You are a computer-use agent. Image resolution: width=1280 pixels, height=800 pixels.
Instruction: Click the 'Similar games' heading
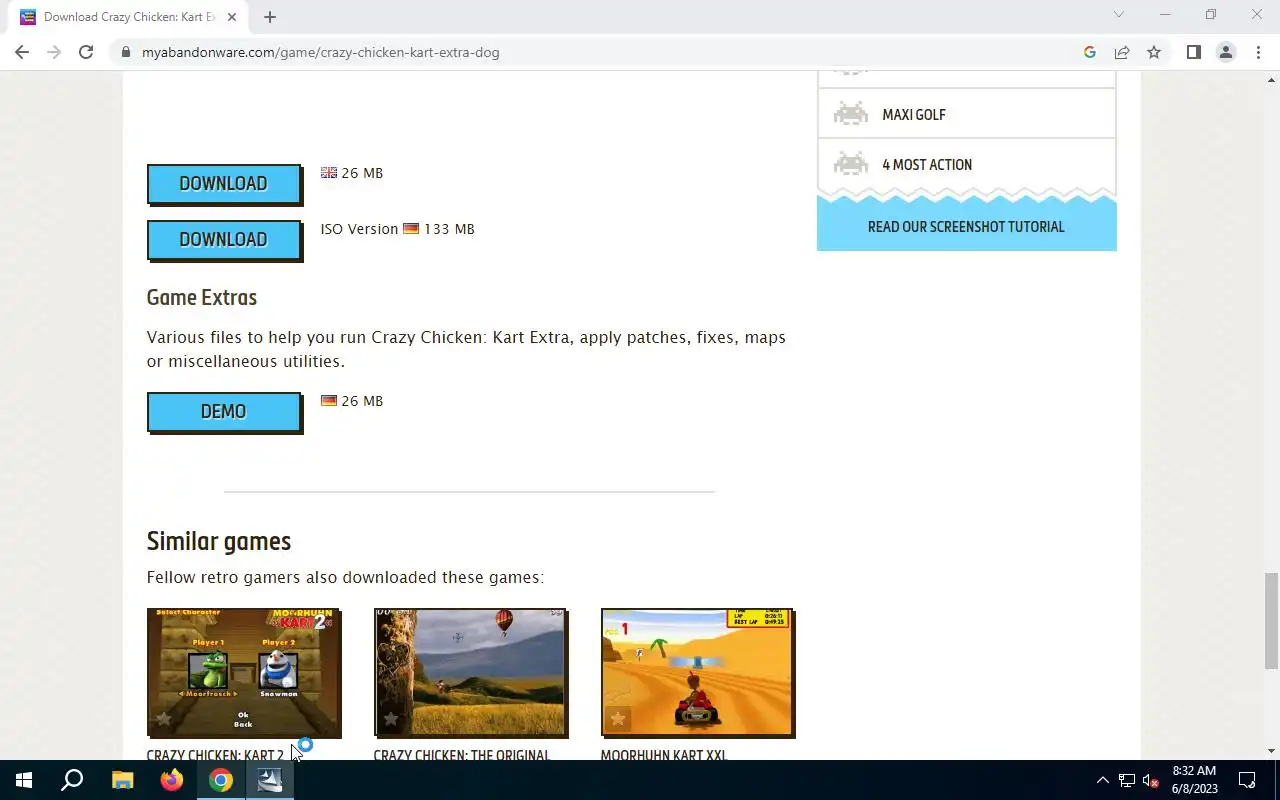[219, 541]
